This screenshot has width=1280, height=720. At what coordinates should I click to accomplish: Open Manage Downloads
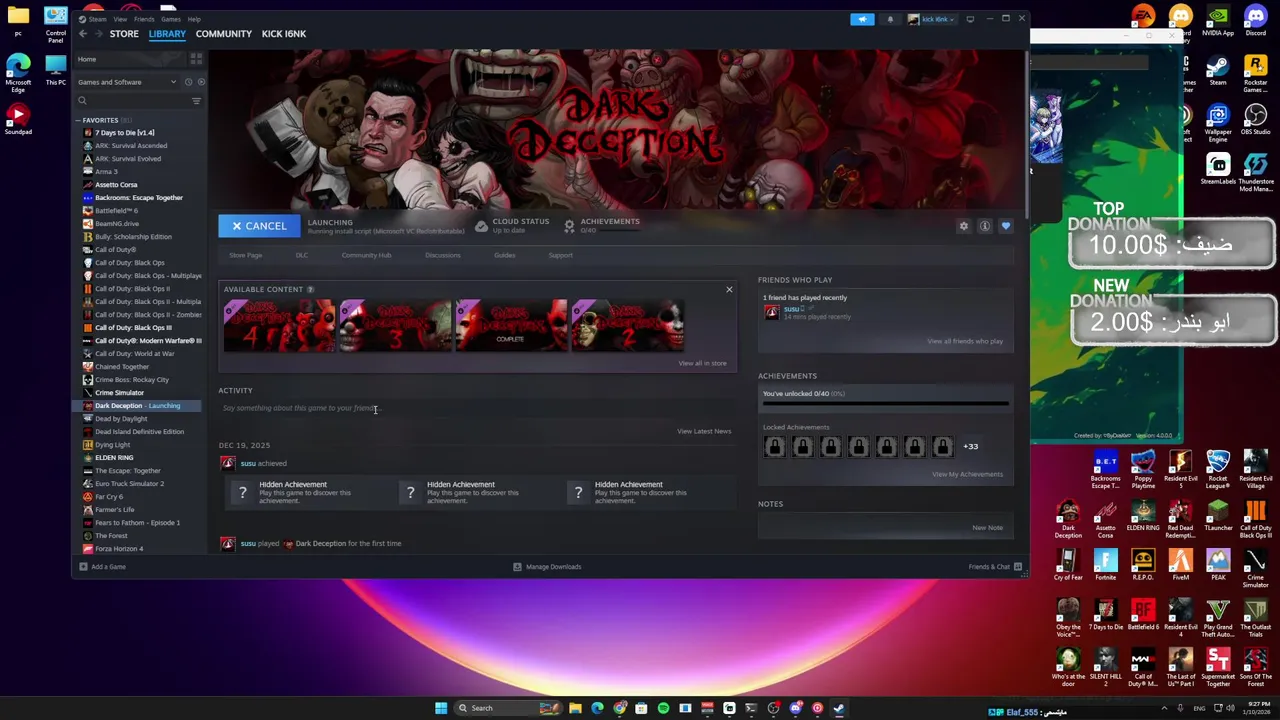(547, 567)
